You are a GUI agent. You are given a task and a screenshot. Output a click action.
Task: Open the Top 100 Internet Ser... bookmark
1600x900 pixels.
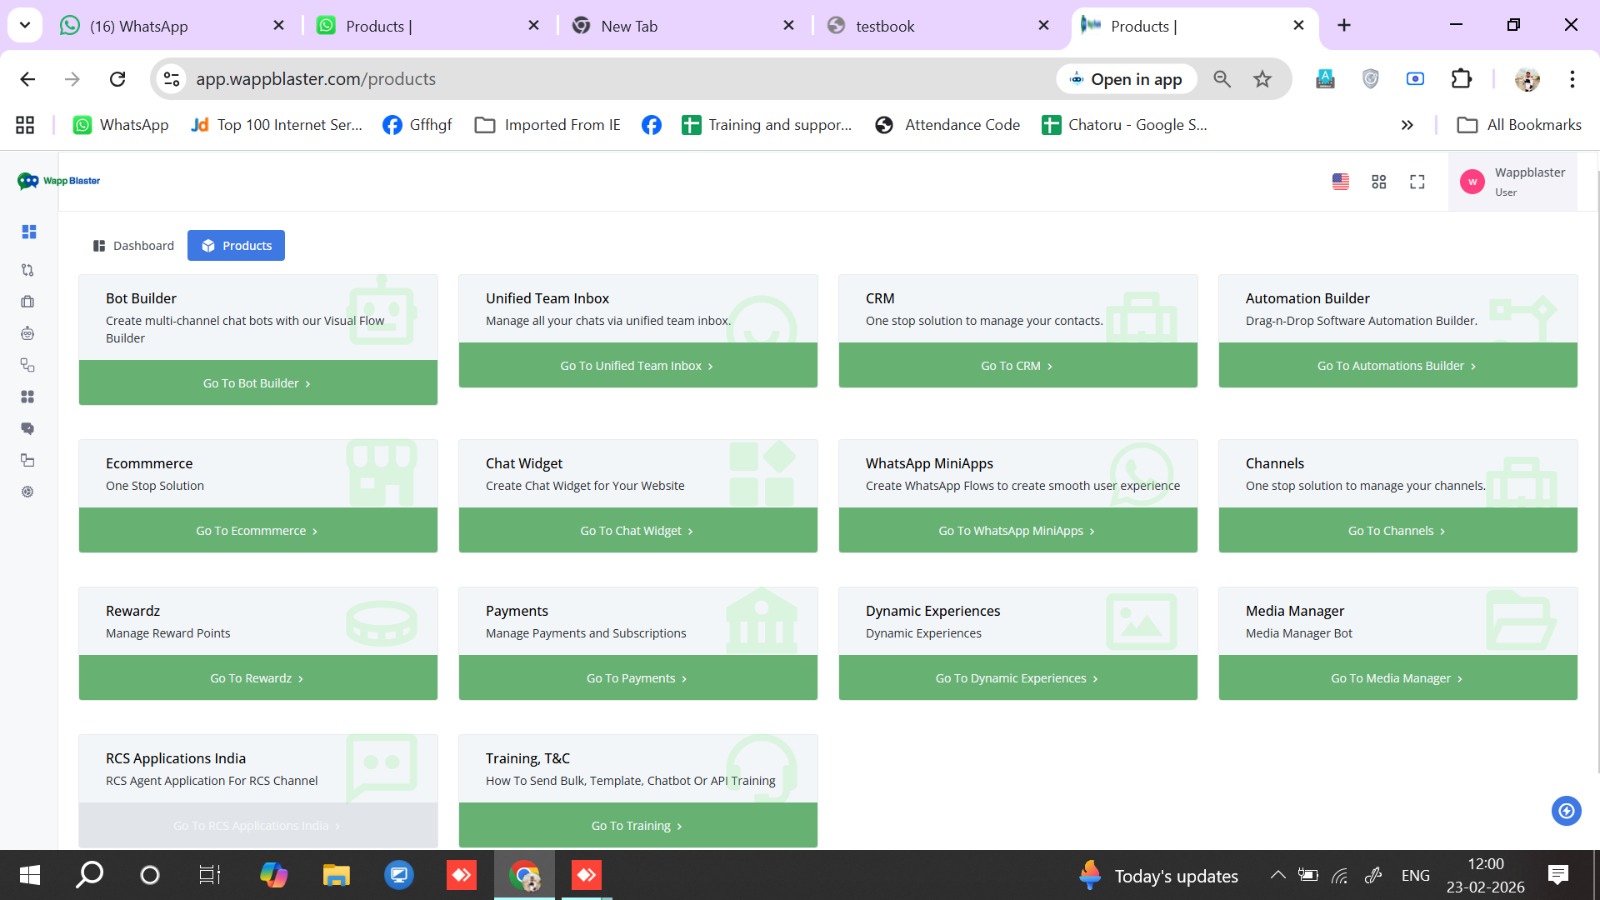click(277, 125)
